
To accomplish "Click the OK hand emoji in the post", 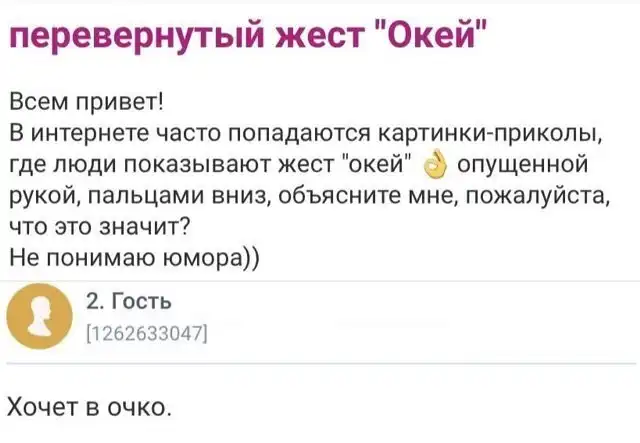I will point(433,164).
